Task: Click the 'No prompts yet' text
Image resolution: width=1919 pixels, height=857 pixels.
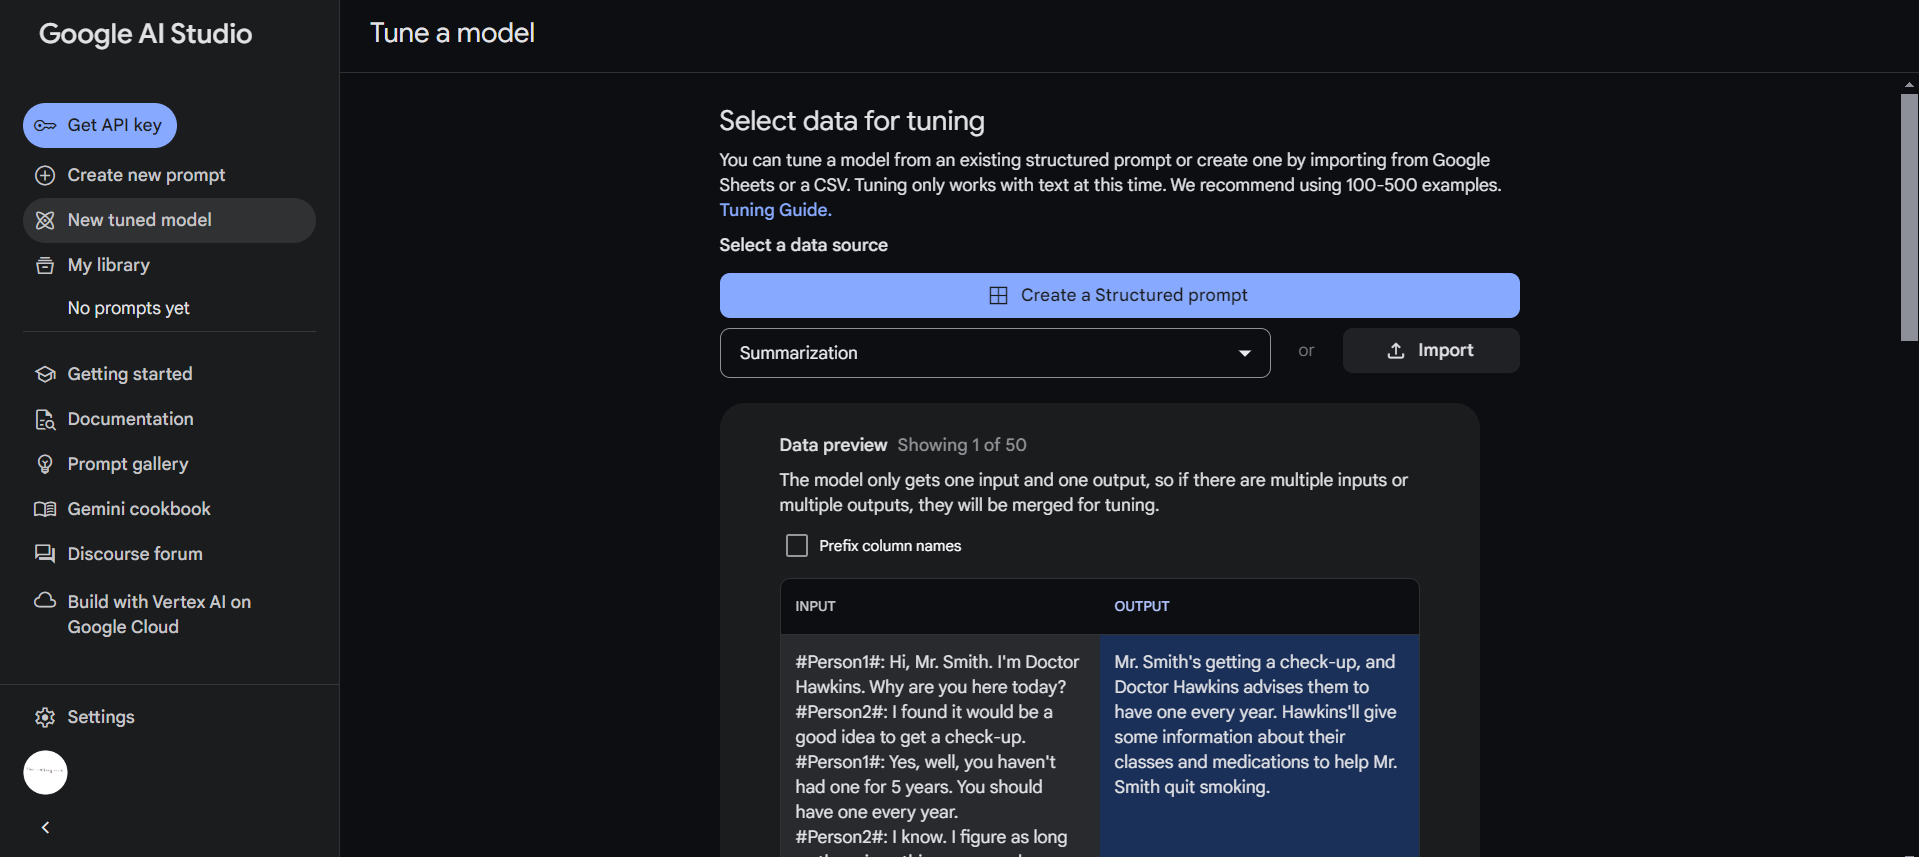Action: coord(128,308)
